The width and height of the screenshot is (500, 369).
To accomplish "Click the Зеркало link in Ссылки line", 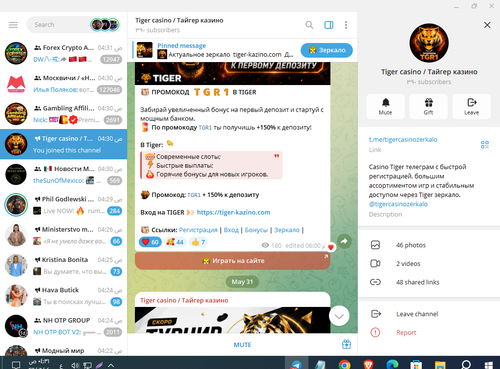I will point(287,230).
